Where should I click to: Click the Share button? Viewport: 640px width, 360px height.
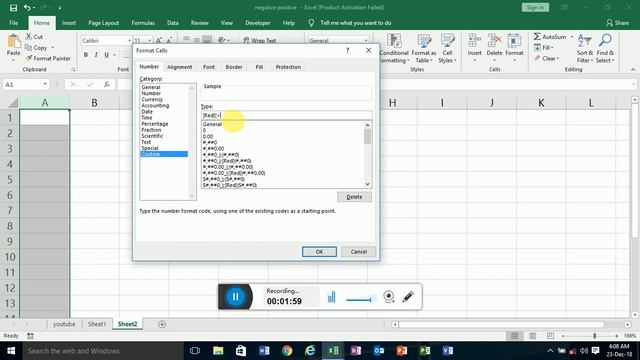point(618,23)
